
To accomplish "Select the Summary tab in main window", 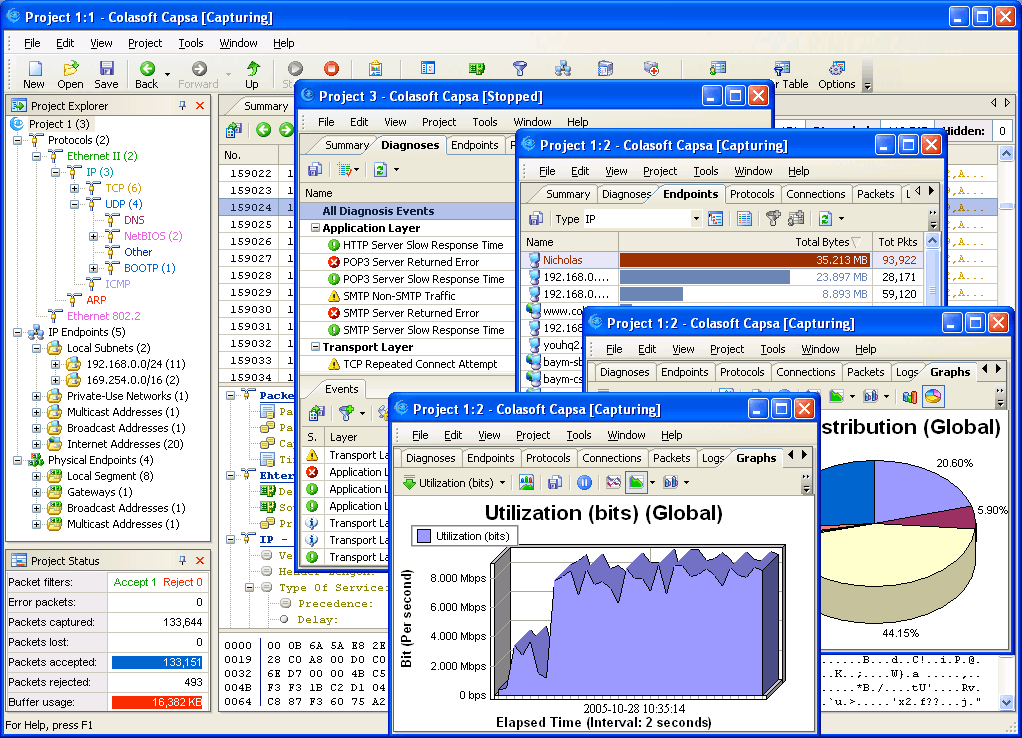I will [265, 106].
